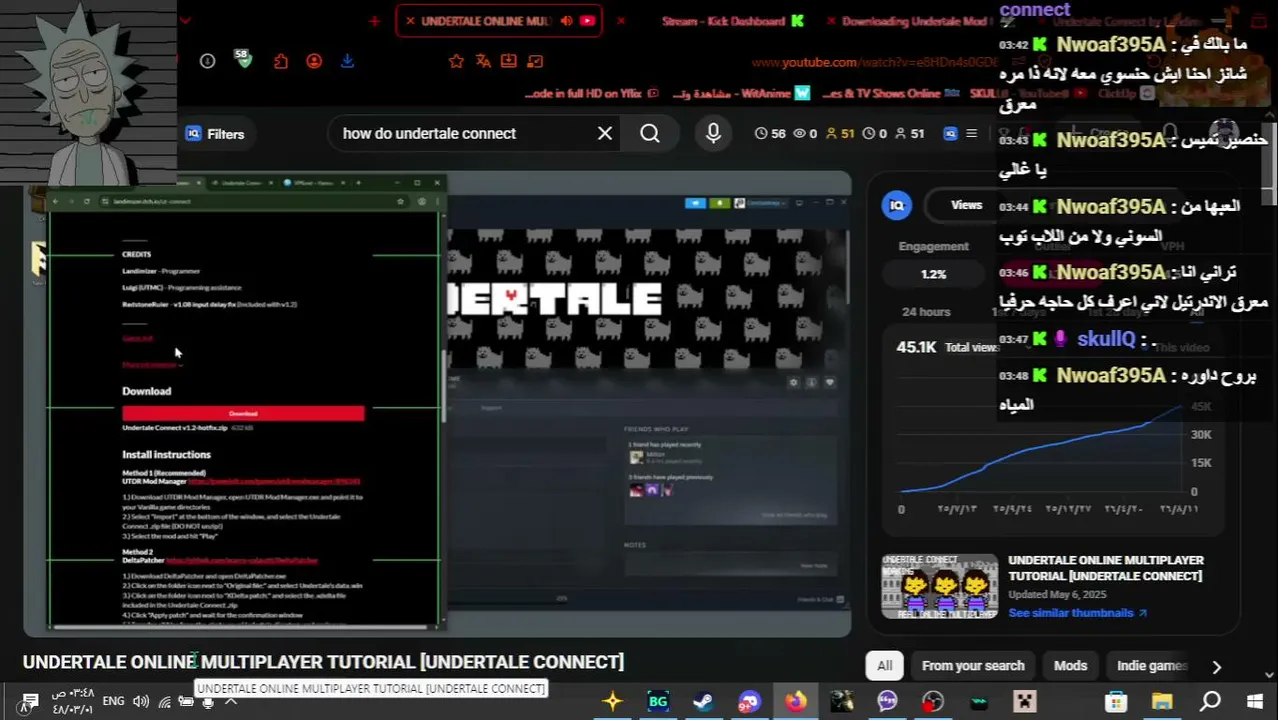
Task: Click the red Download button in the video
Action: 243,413
